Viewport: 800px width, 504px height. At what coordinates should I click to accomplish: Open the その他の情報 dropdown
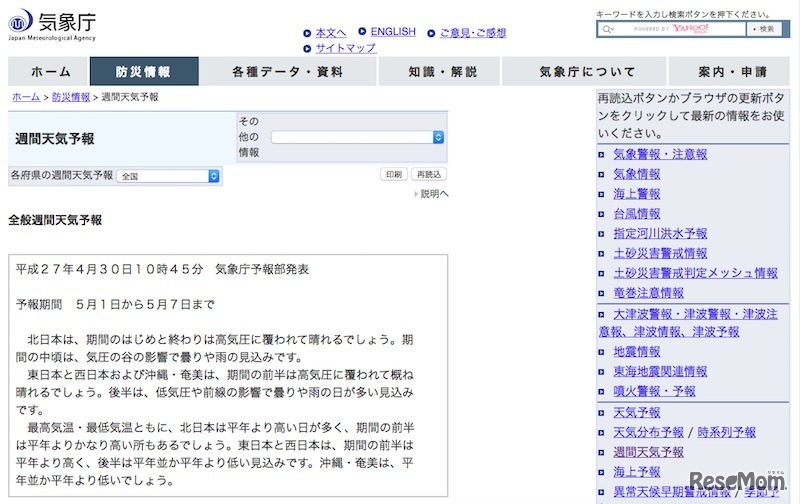coord(357,137)
